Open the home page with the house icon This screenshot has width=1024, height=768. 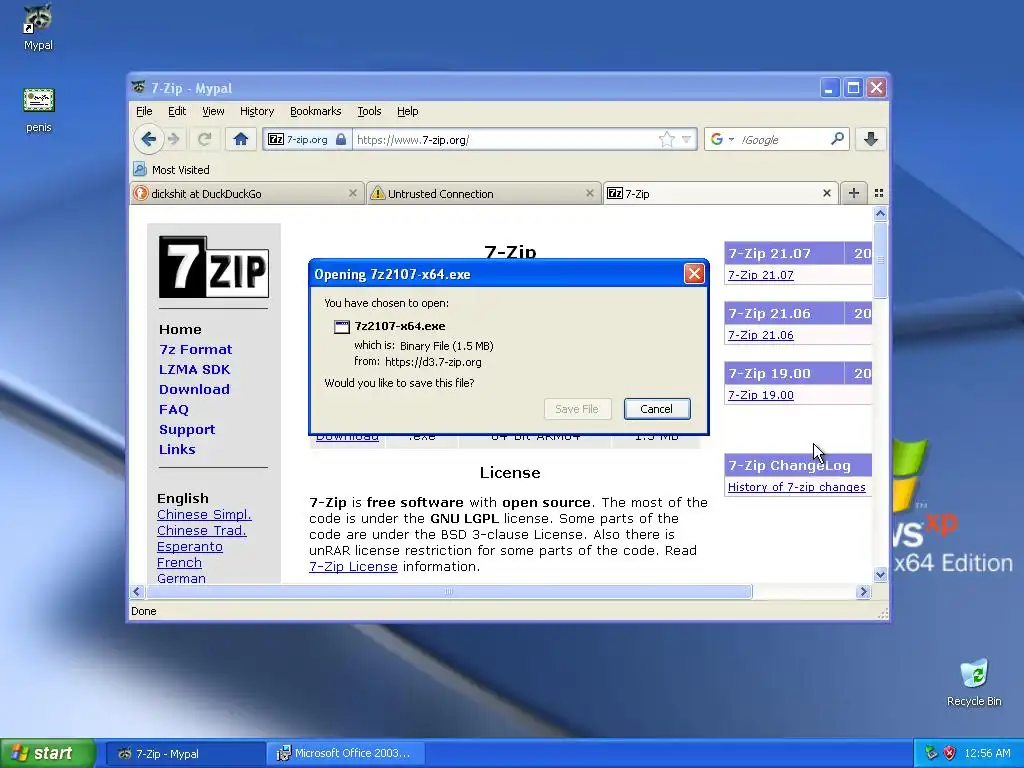pyautogui.click(x=240, y=139)
